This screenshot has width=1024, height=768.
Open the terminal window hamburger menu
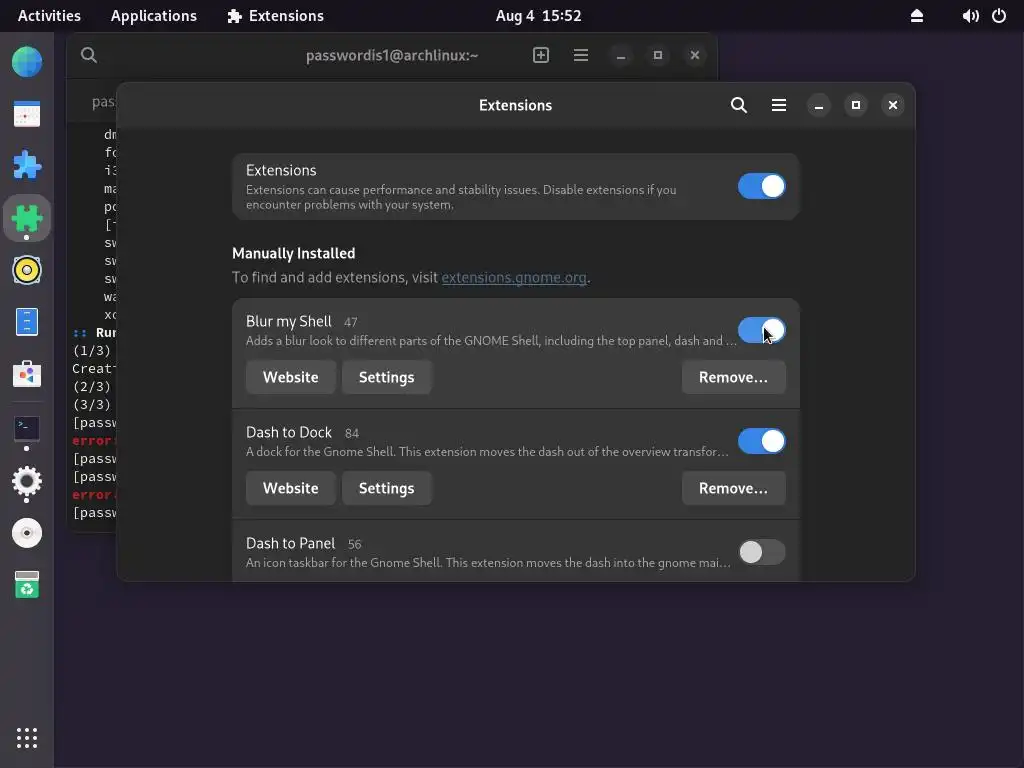pyautogui.click(x=581, y=56)
